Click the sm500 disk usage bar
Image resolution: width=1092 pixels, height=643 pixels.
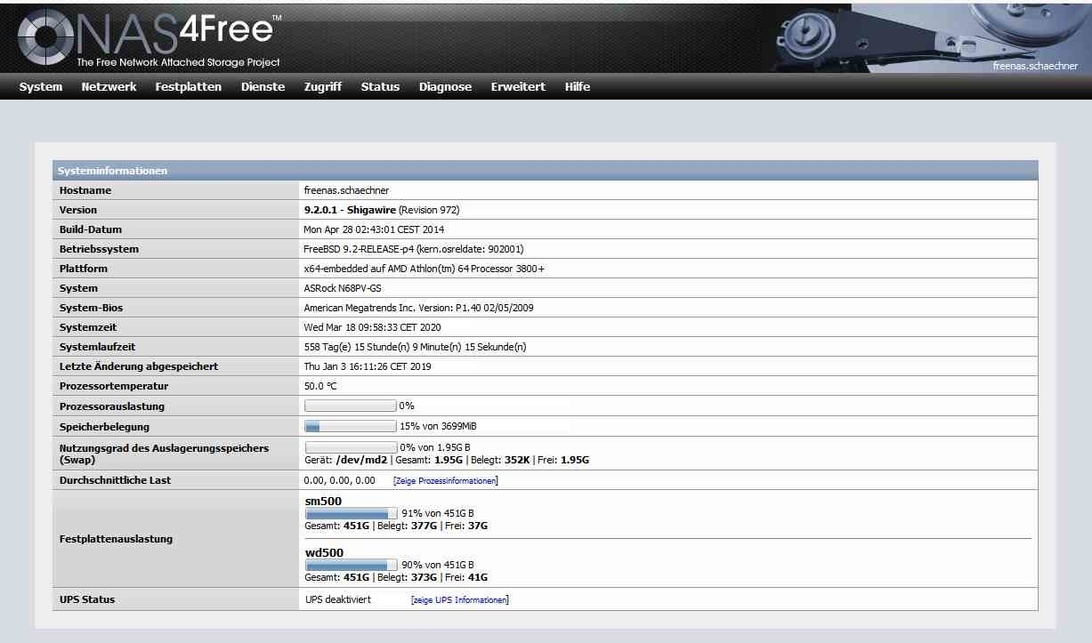pos(350,513)
